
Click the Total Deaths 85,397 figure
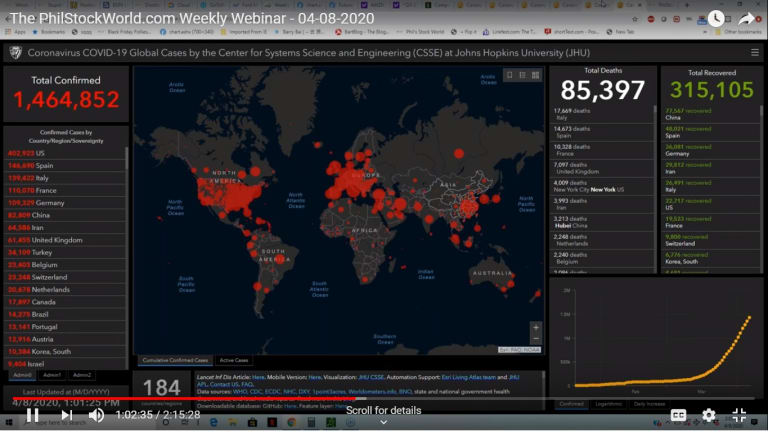602,90
